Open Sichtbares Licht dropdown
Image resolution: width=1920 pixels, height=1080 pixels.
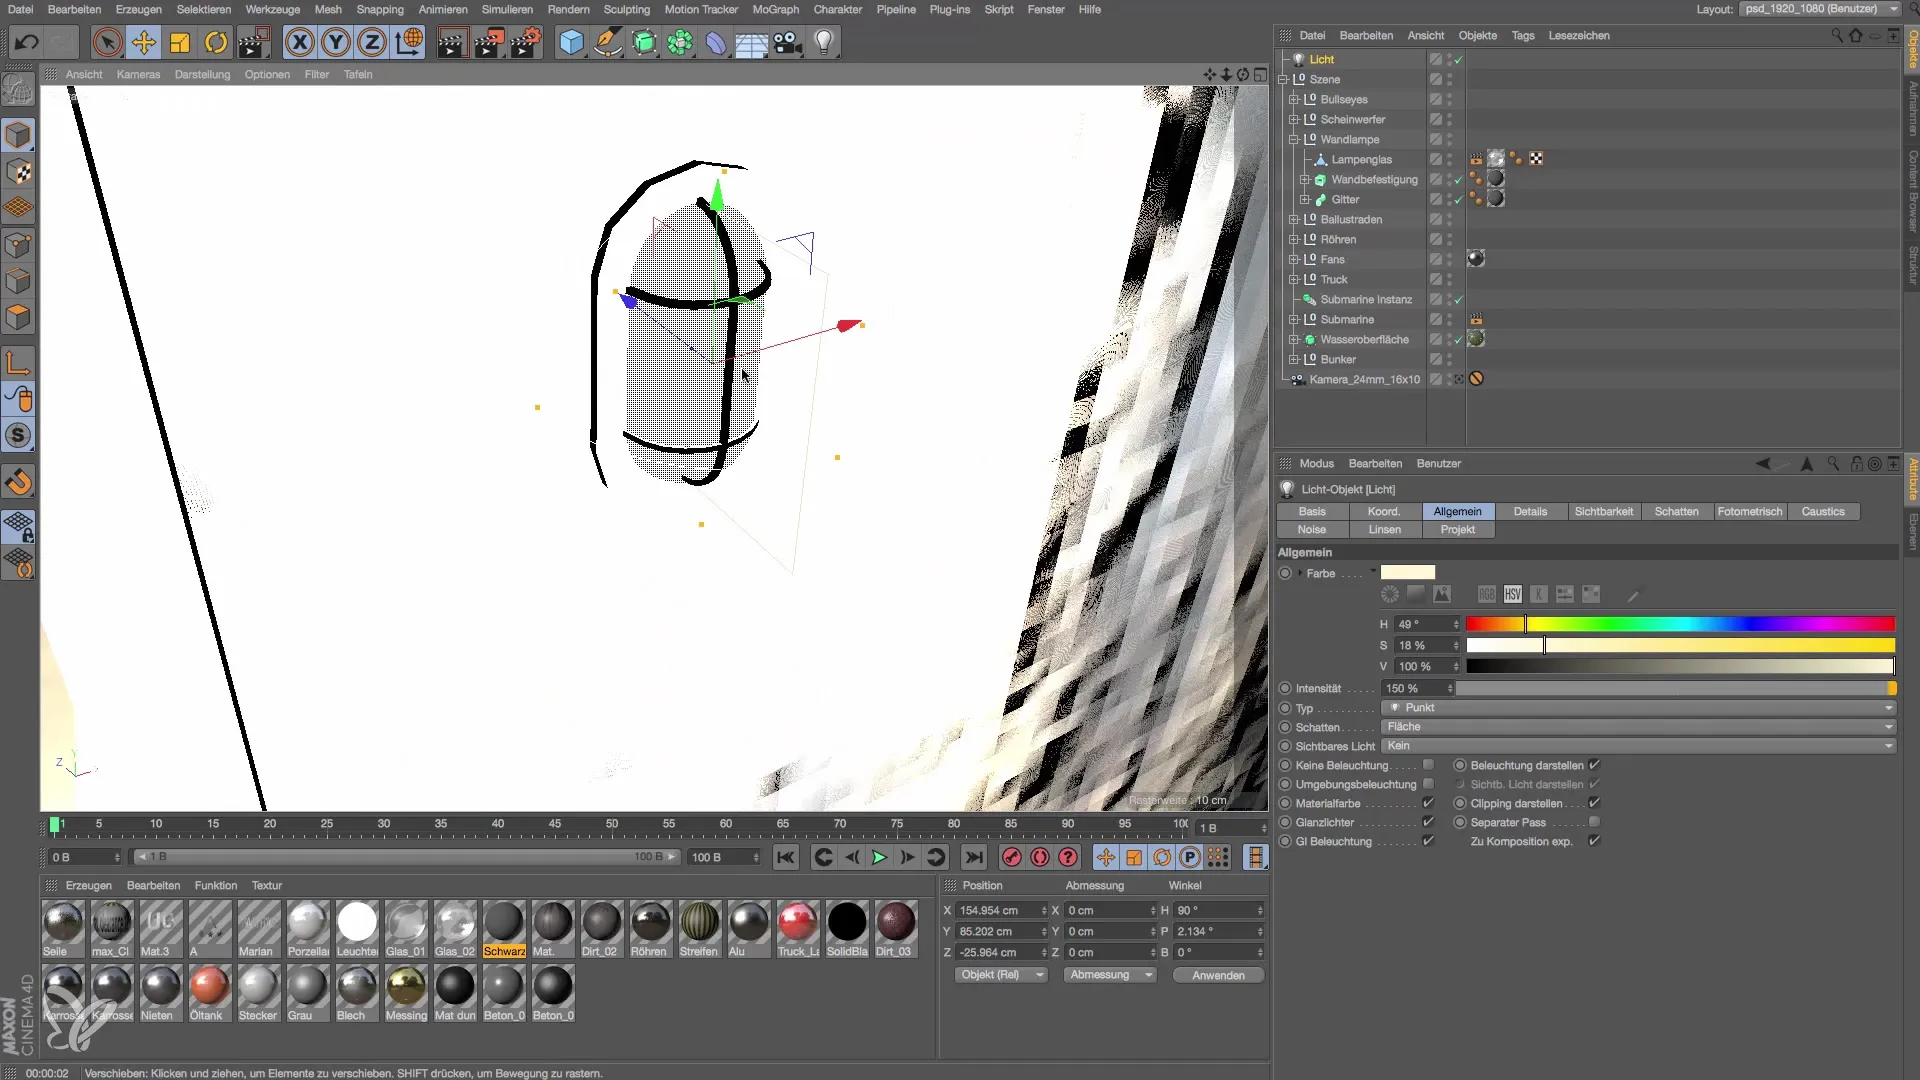(x=1639, y=746)
